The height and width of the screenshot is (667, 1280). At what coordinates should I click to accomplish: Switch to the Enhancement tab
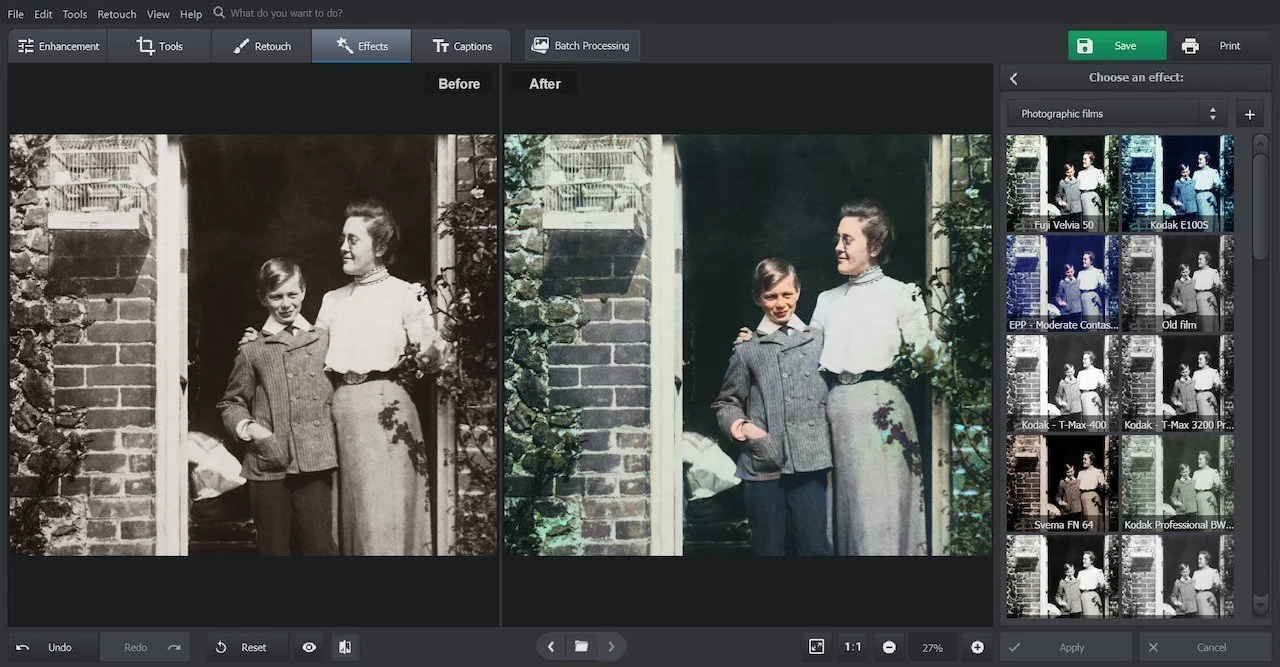point(59,46)
